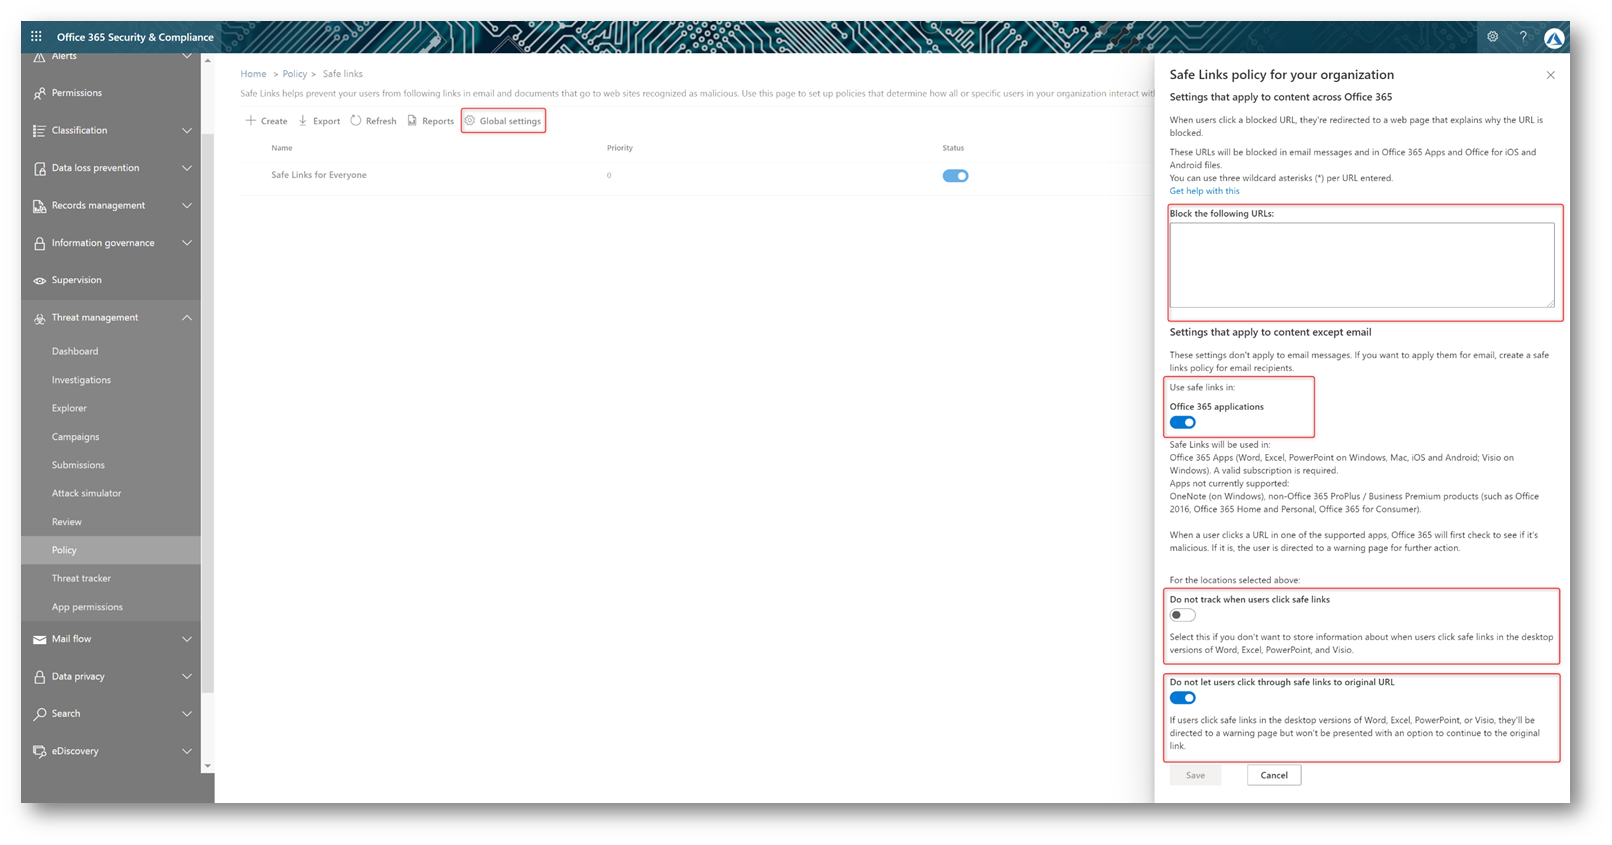Image resolution: width=1612 pixels, height=845 pixels.
Task: Open the Get help with this link
Action: 1204,192
